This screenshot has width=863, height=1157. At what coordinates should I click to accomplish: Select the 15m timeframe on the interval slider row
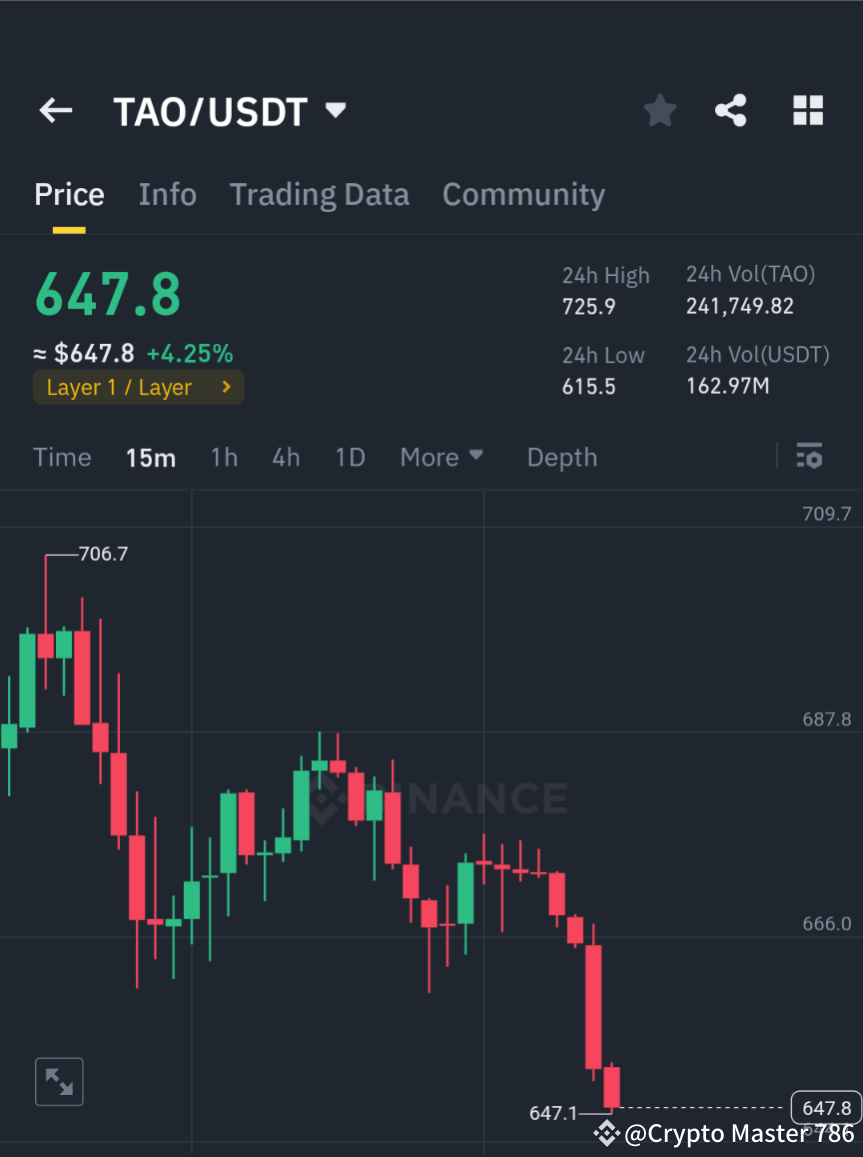click(151, 457)
